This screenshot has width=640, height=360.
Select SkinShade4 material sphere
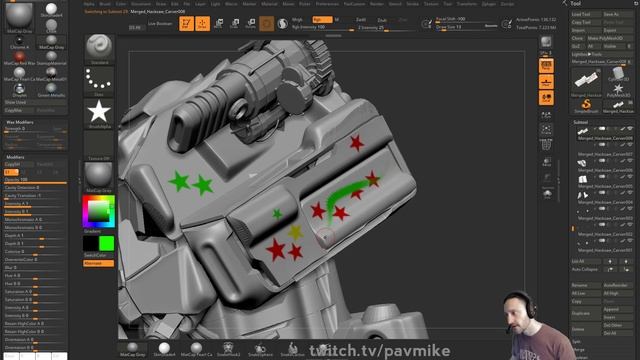51,10
